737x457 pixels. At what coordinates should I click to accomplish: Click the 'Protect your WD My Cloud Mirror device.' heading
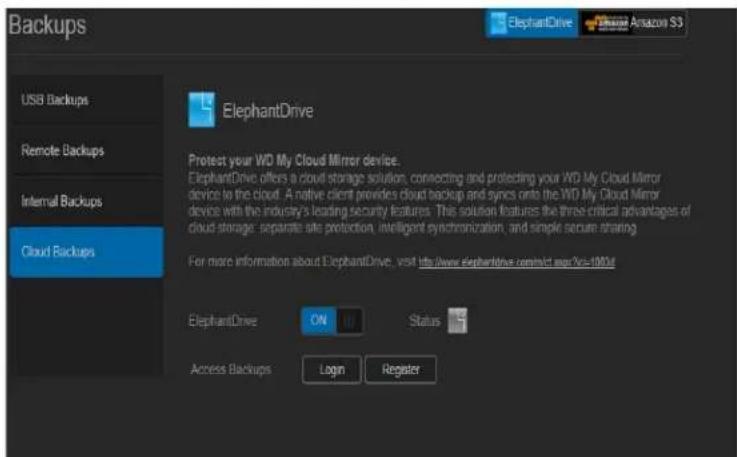[x=294, y=161]
